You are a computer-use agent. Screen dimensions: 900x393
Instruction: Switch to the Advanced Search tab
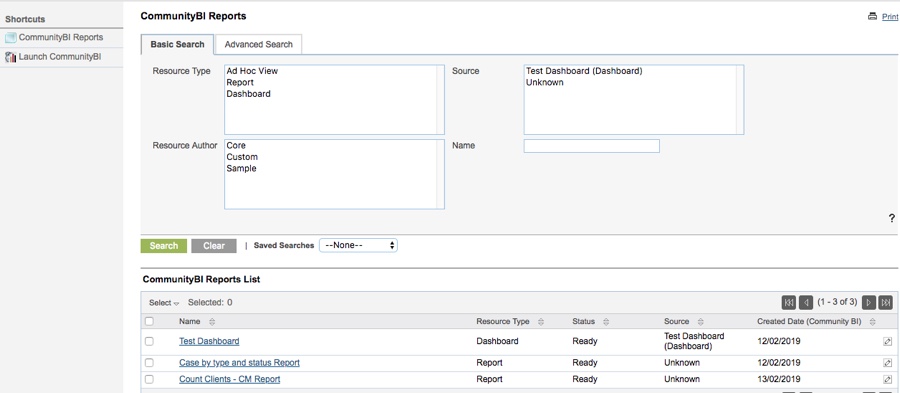click(x=258, y=44)
